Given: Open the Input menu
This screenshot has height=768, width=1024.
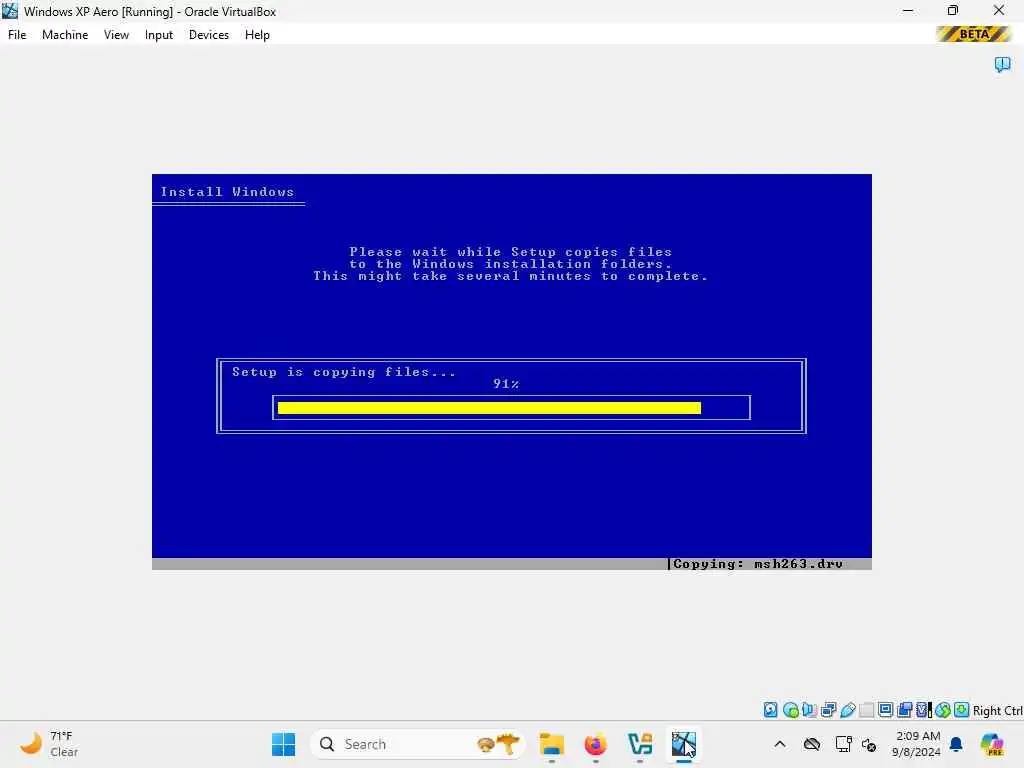Looking at the screenshot, I should tap(159, 35).
